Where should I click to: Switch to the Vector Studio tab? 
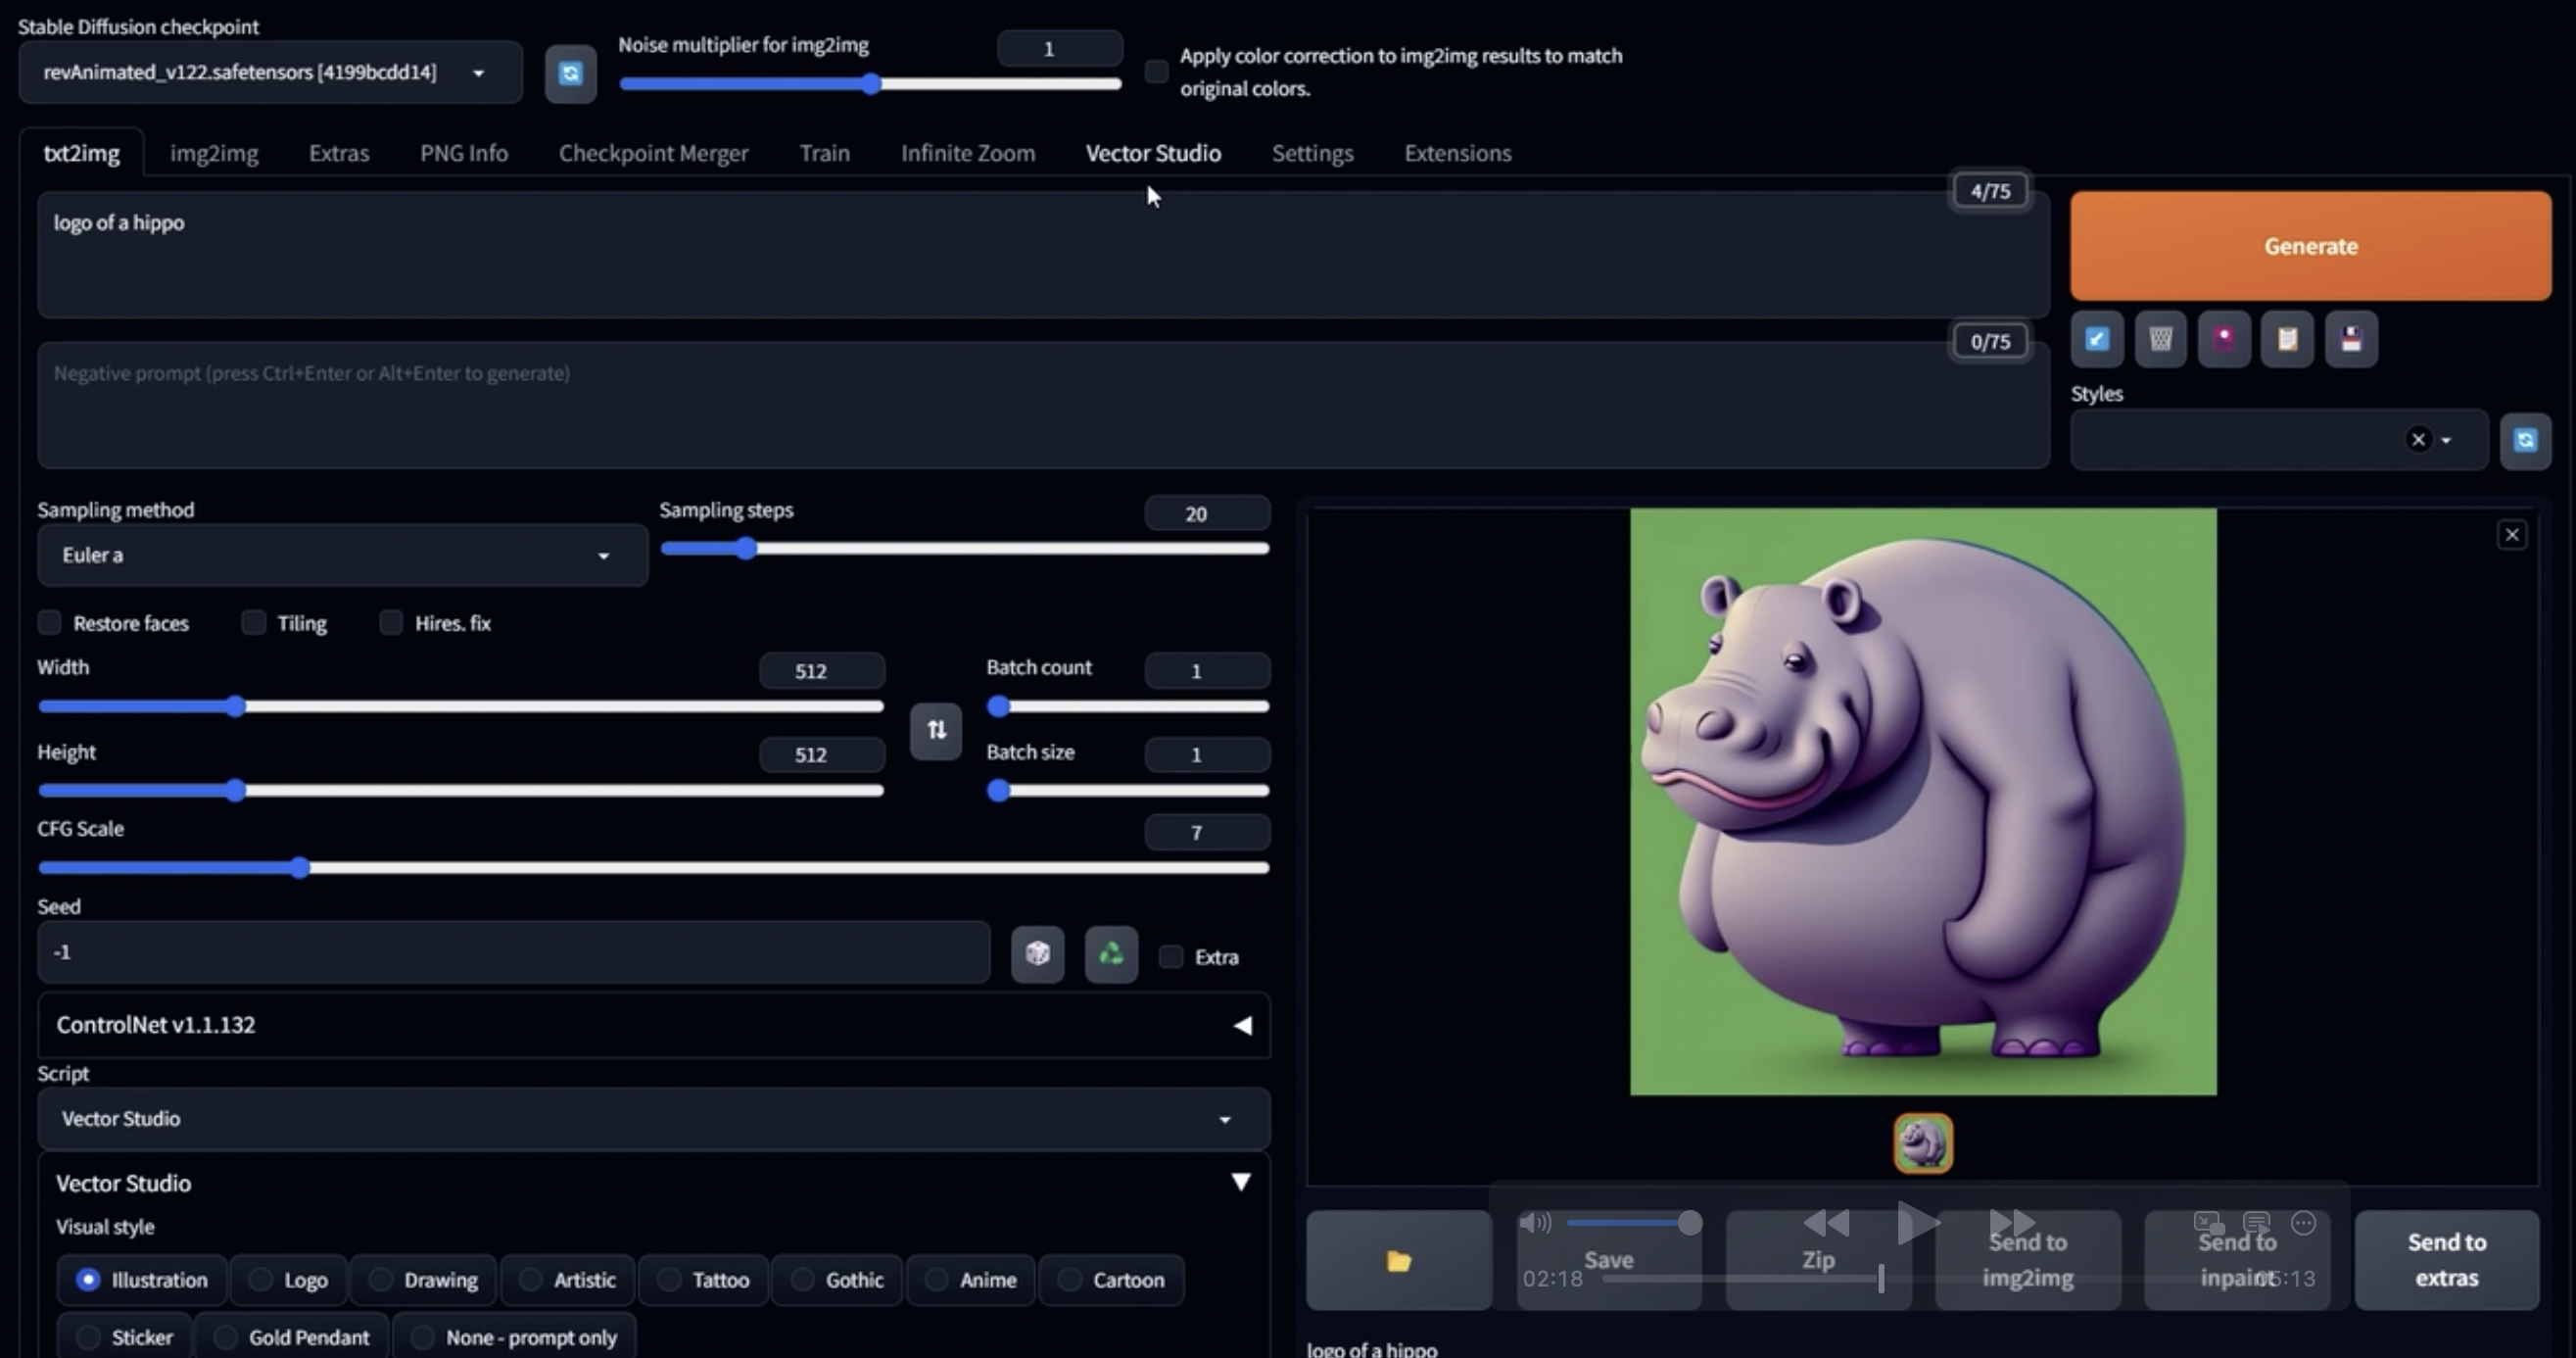click(x=1153, y=153)
